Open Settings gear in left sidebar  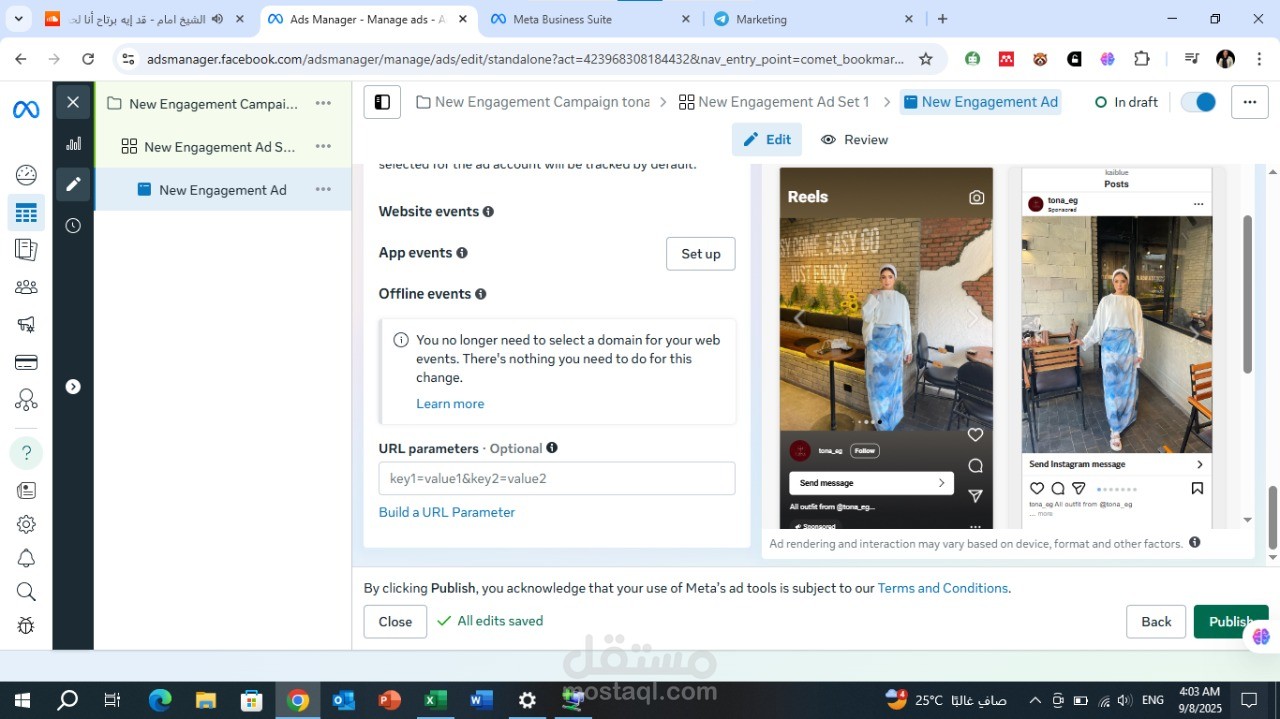click(x=26, y=524)
